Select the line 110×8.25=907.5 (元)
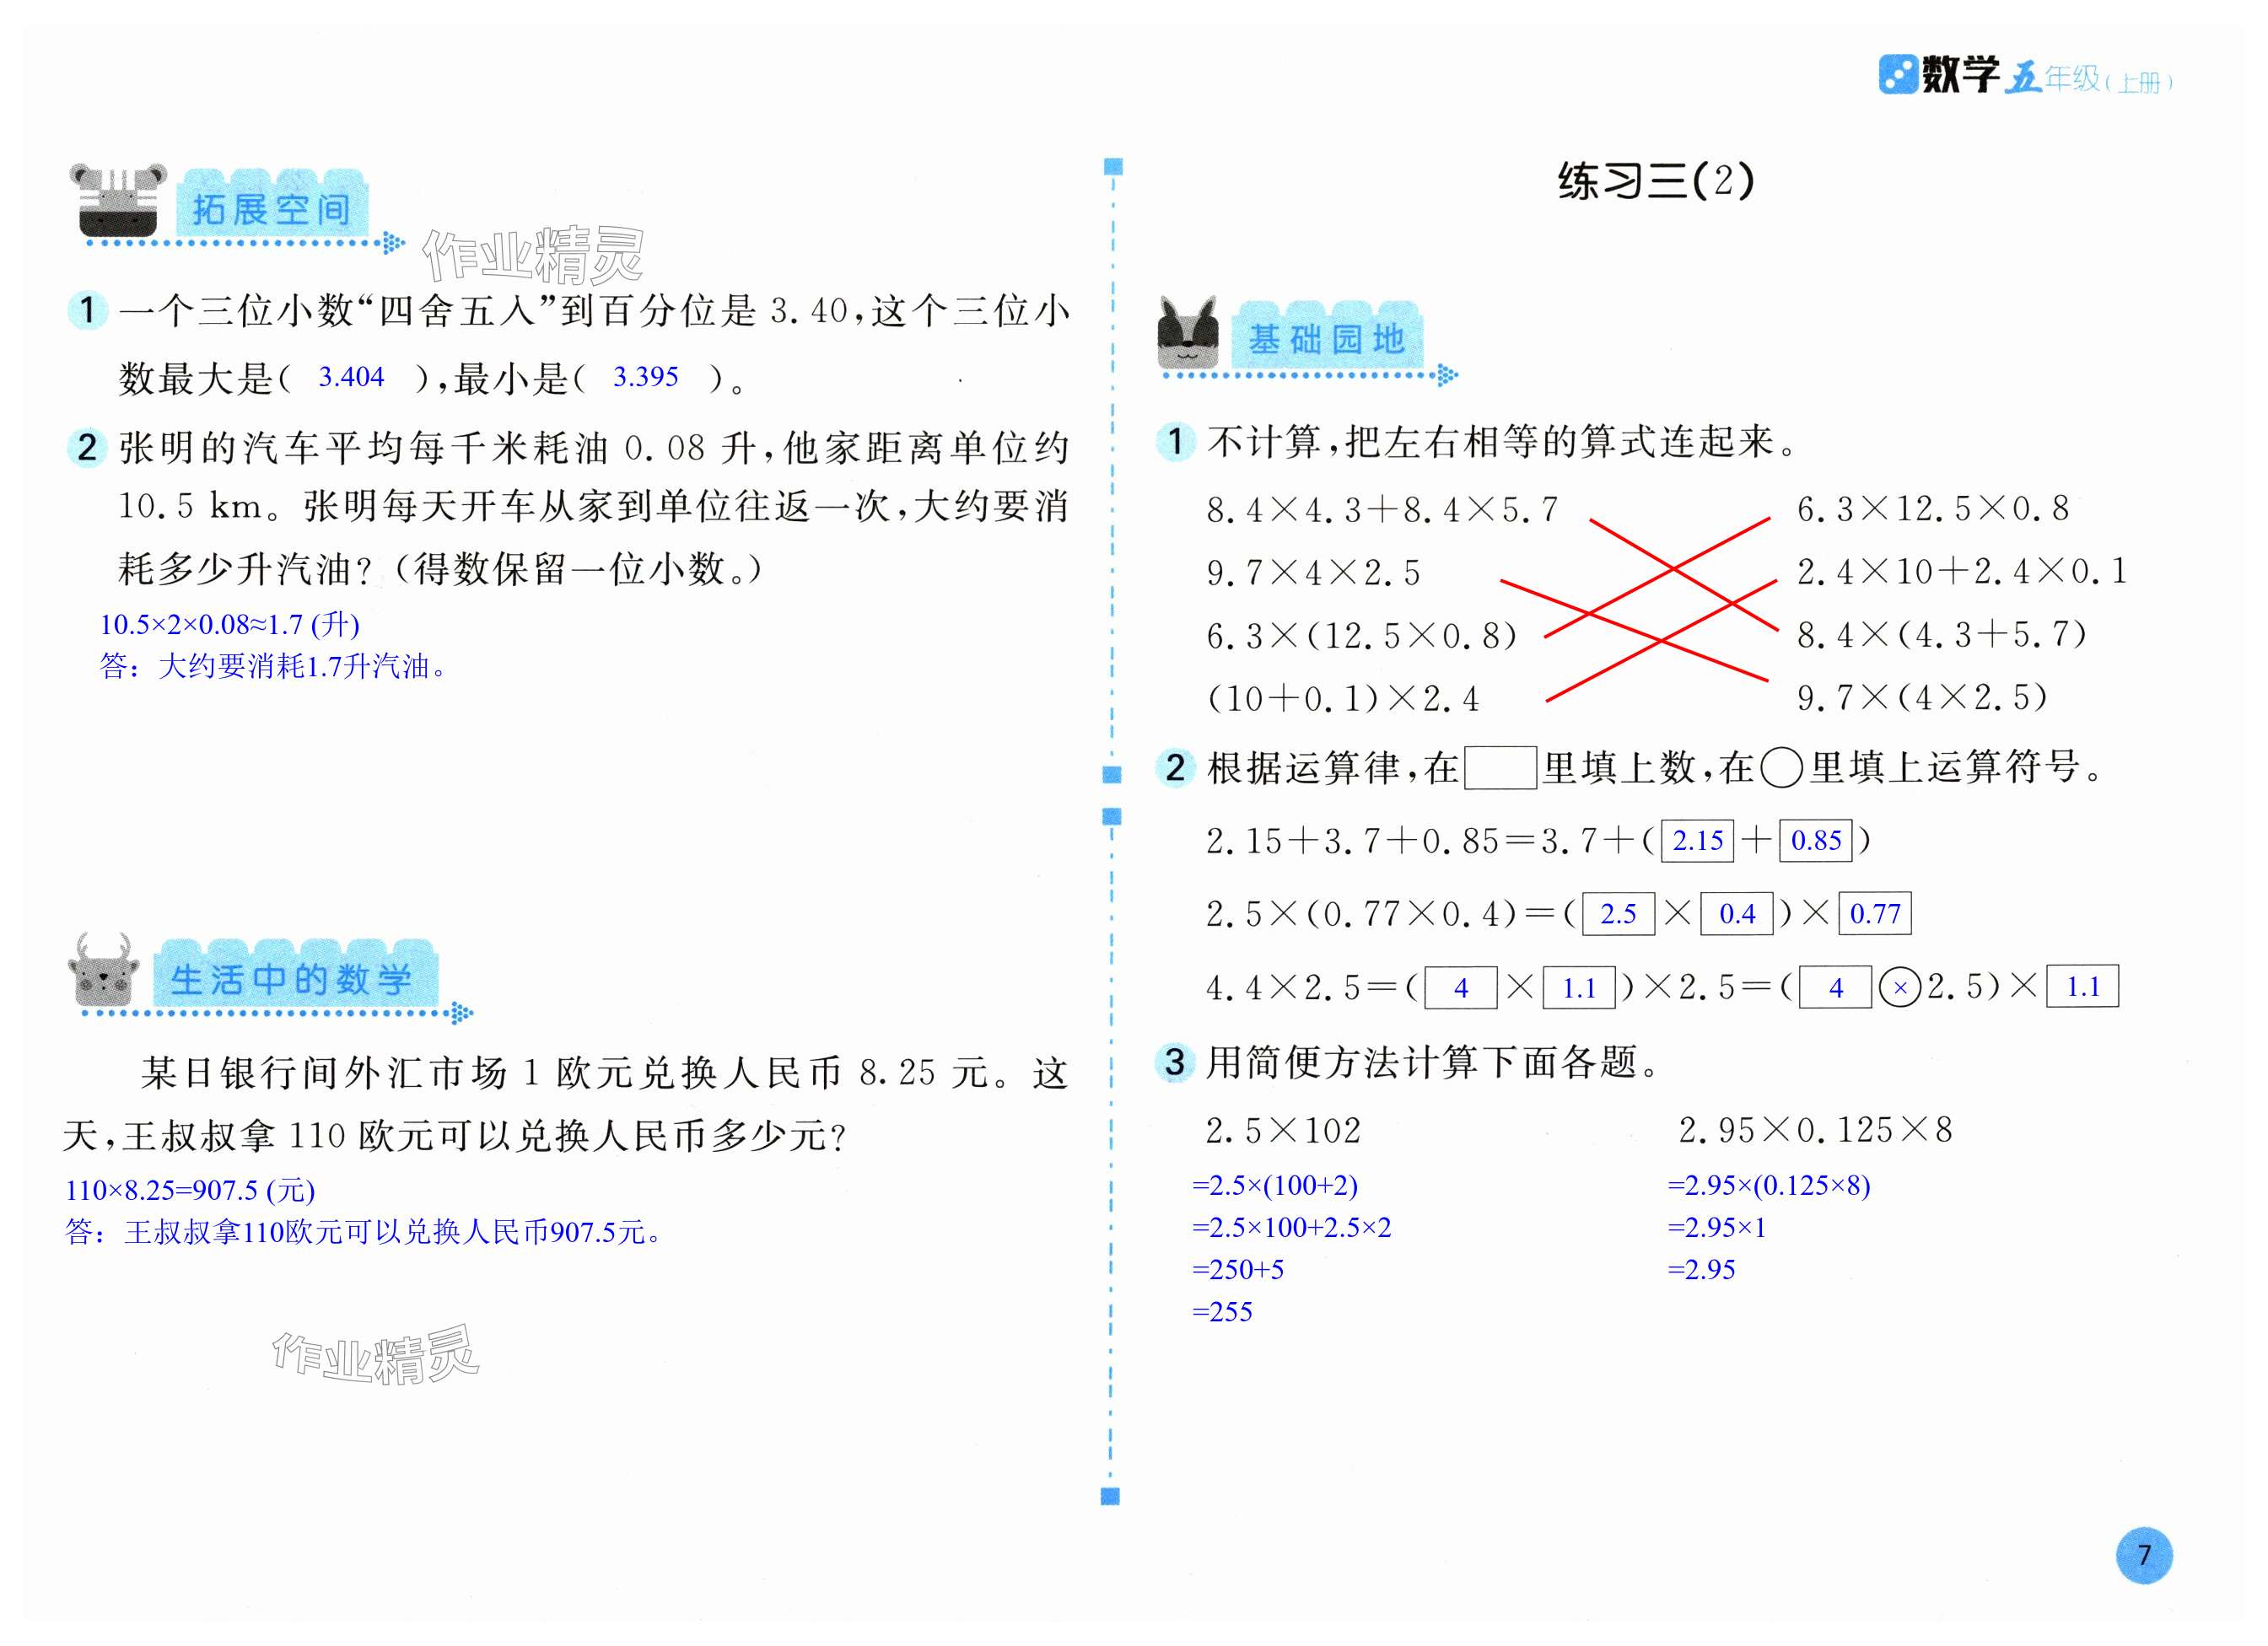 pos(190,1190)
